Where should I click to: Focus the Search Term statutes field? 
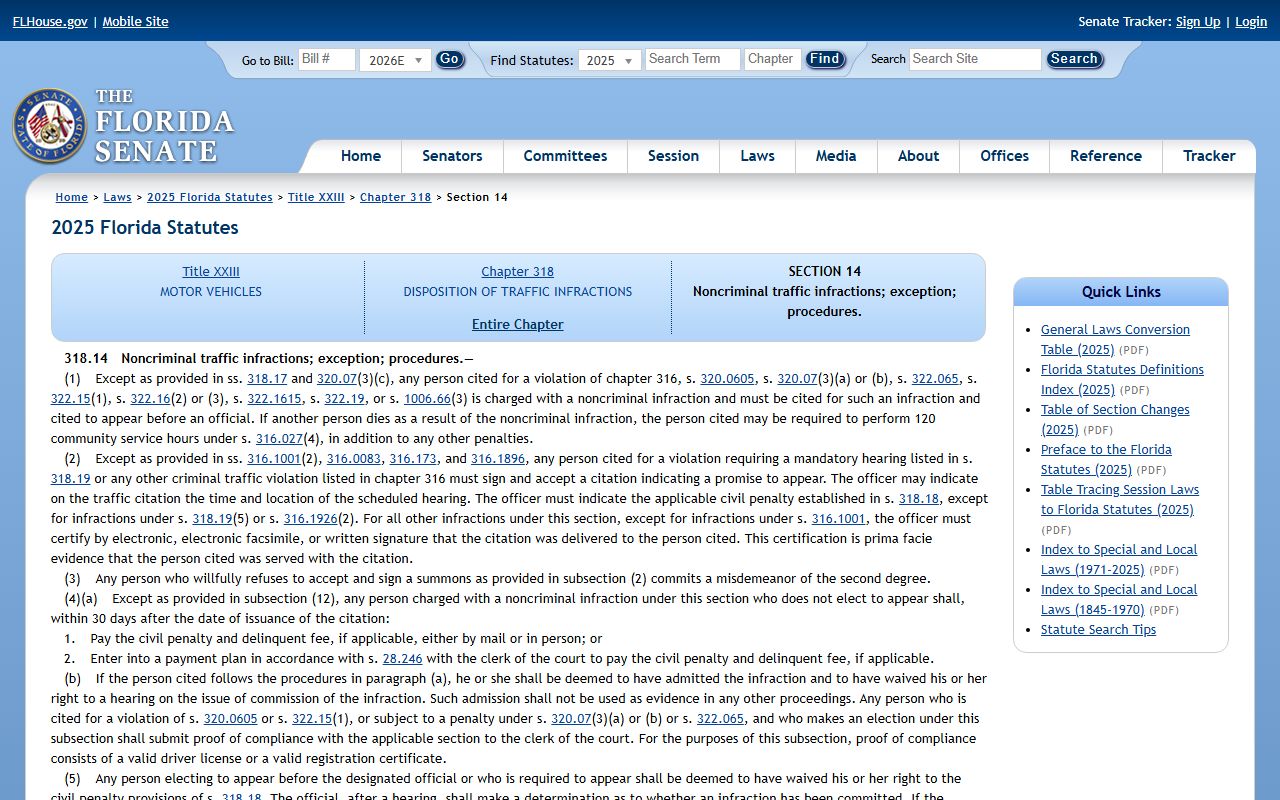coord(692,59)
